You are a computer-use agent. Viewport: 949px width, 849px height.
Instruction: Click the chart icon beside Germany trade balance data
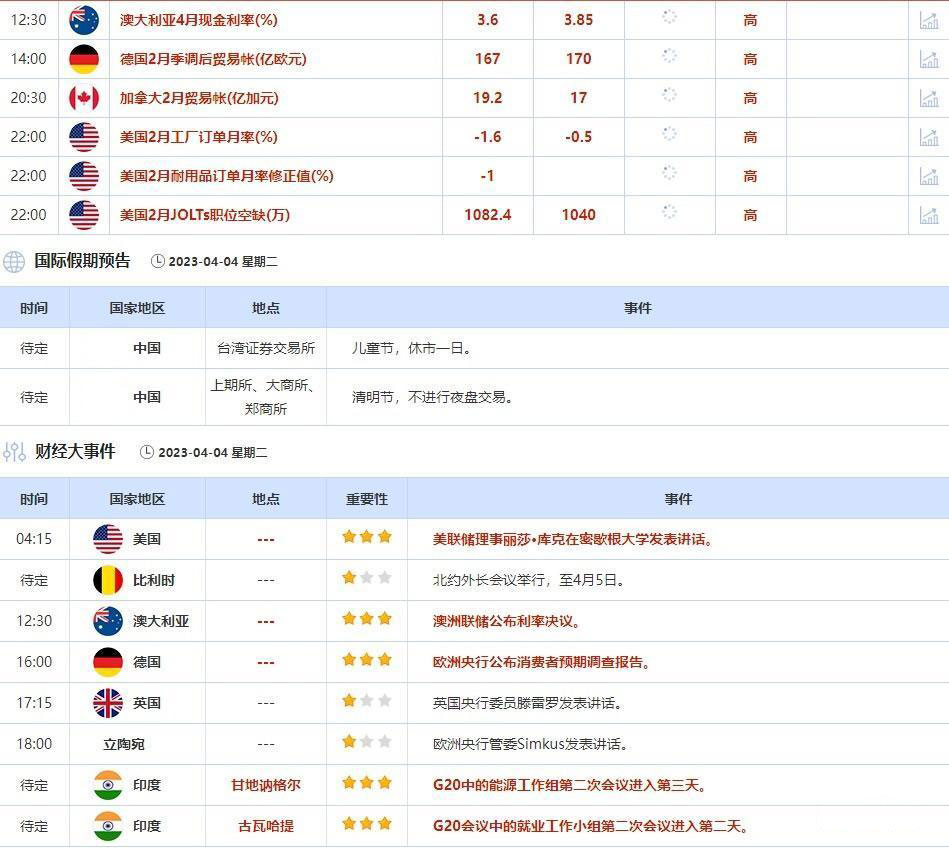pos(930,58)
